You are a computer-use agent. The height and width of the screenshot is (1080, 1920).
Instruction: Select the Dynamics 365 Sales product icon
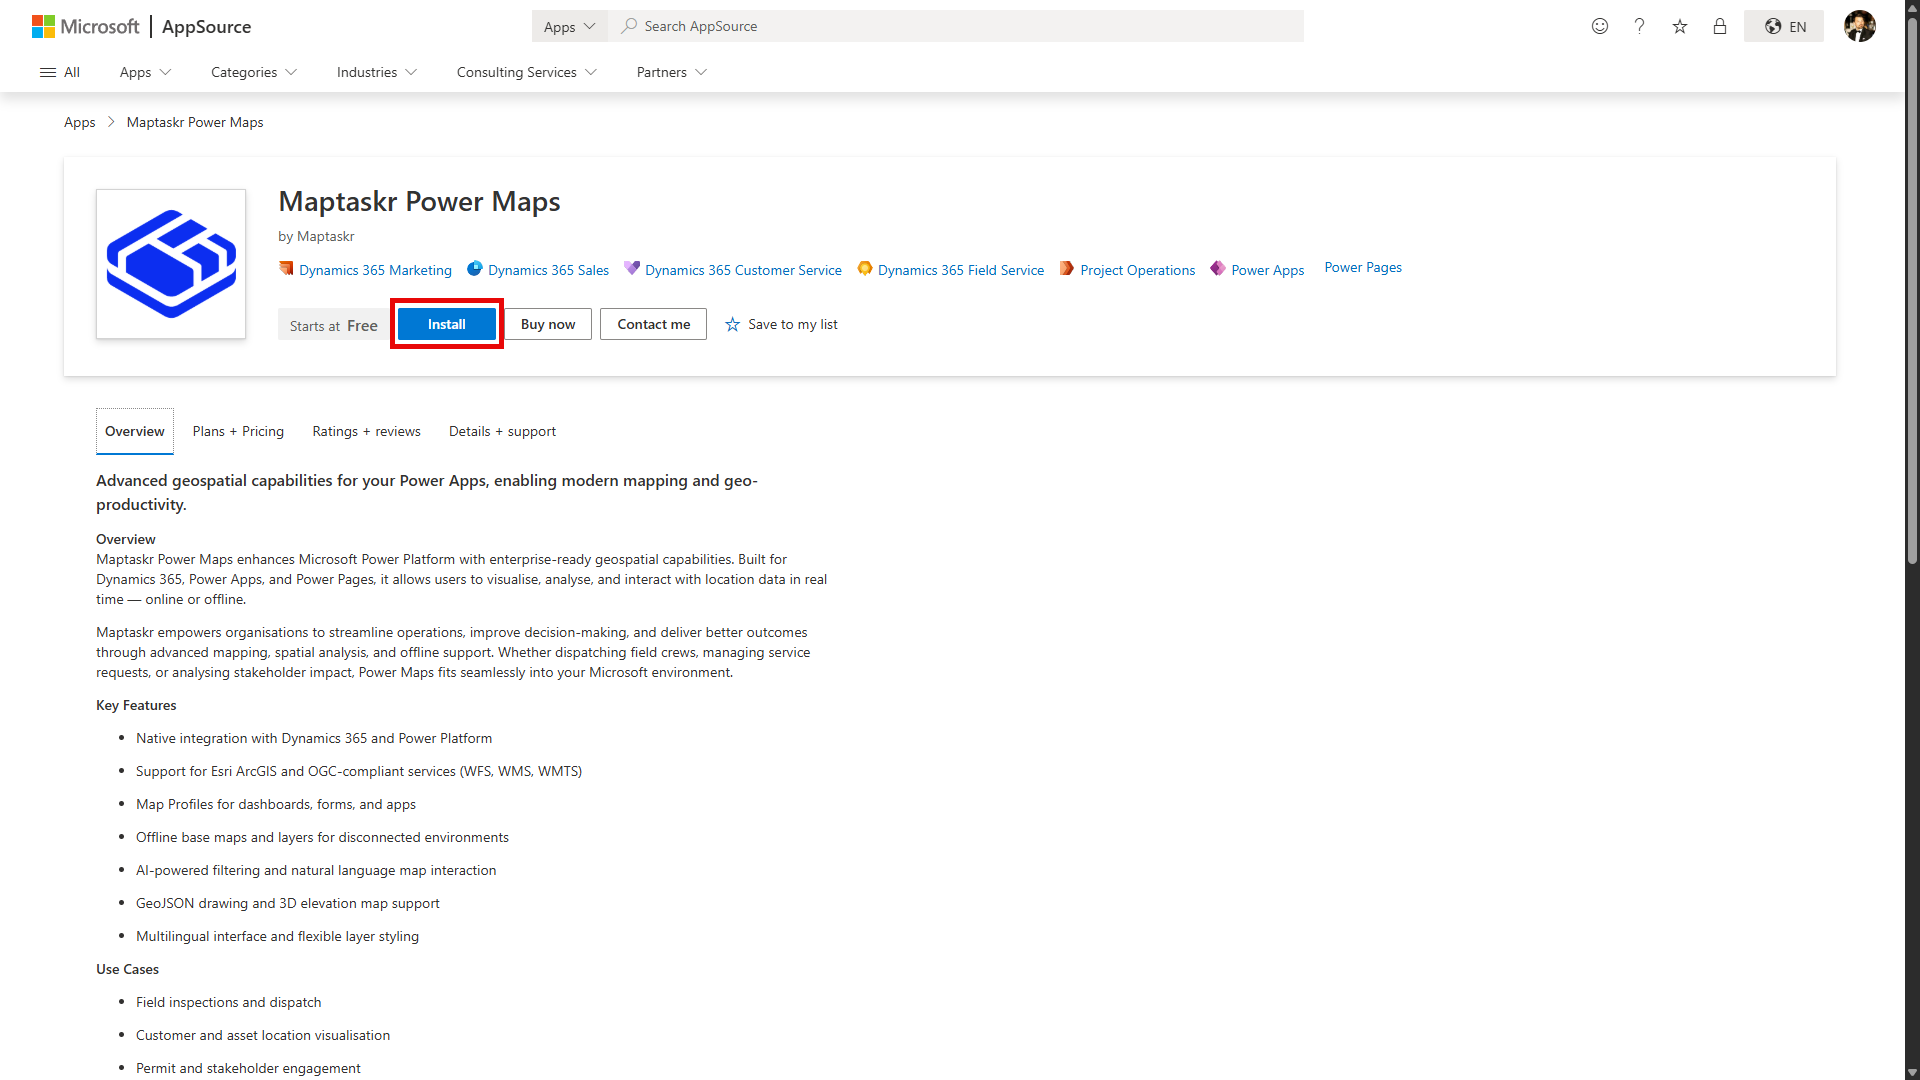pos(474,269)
